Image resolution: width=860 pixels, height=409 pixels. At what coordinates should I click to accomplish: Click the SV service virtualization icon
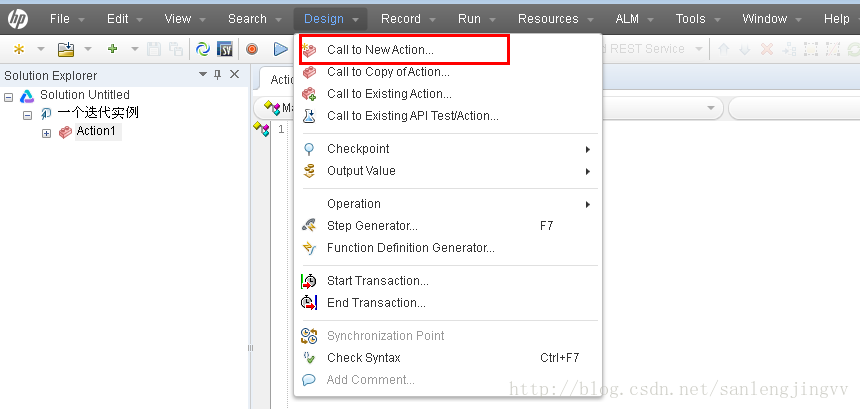click(225, 49)
